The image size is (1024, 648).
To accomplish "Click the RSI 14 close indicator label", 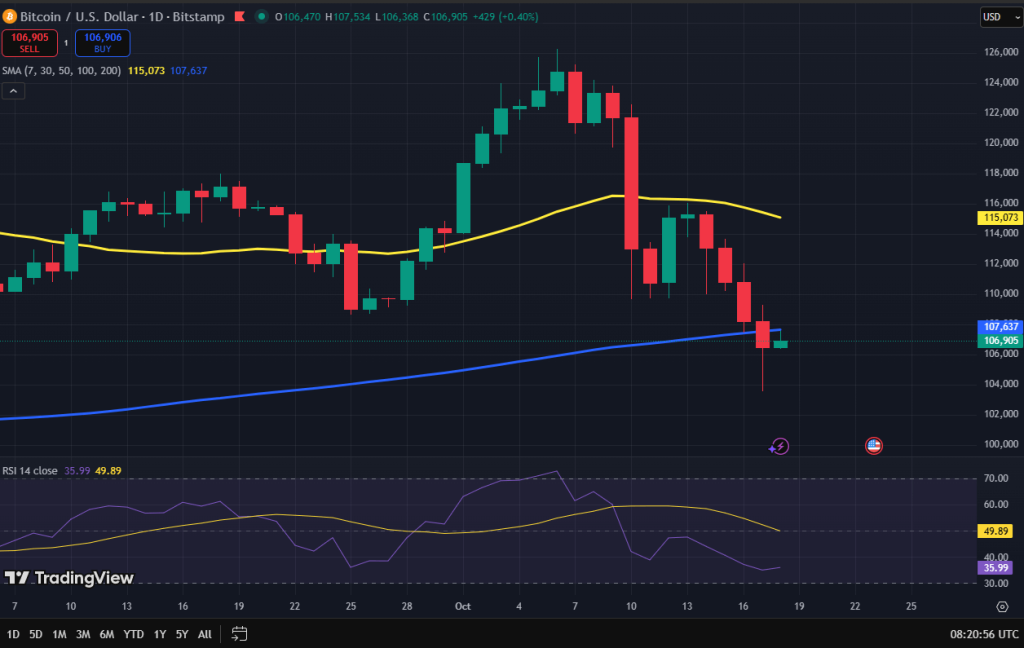I will (29, 470).
